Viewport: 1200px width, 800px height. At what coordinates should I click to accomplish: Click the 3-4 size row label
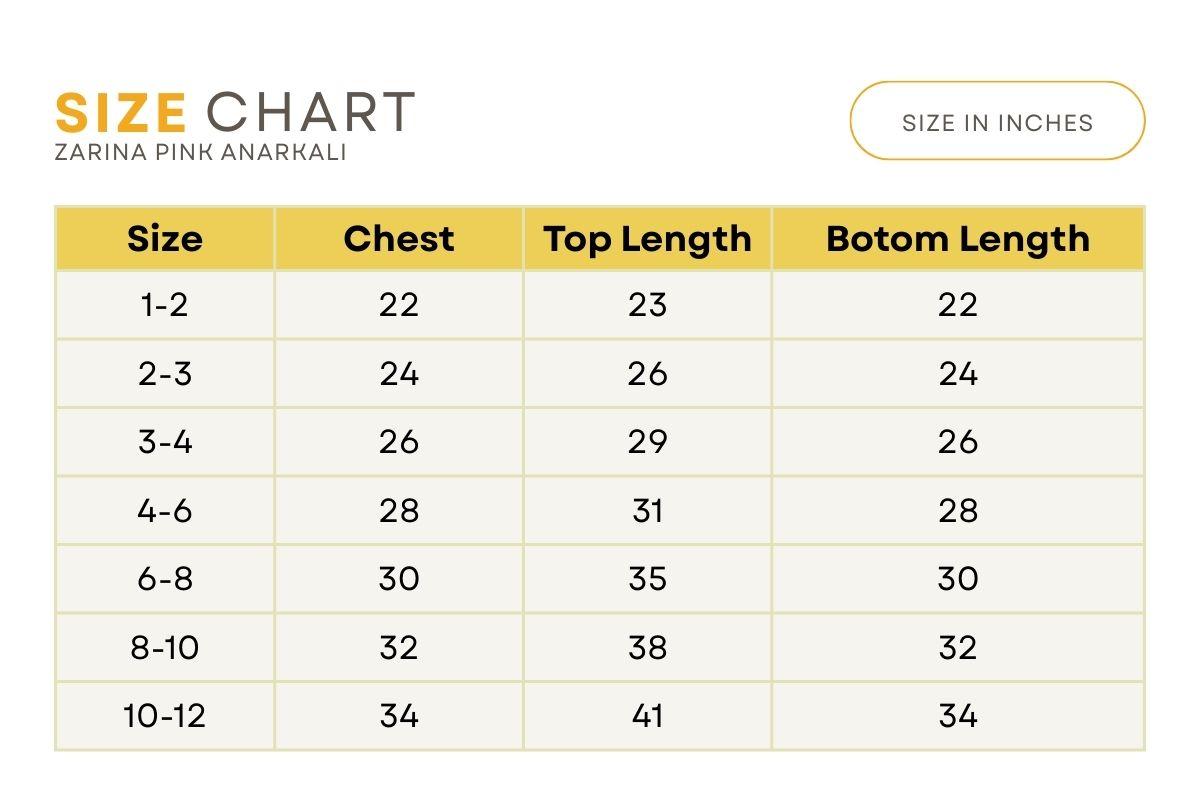point(165,442)
